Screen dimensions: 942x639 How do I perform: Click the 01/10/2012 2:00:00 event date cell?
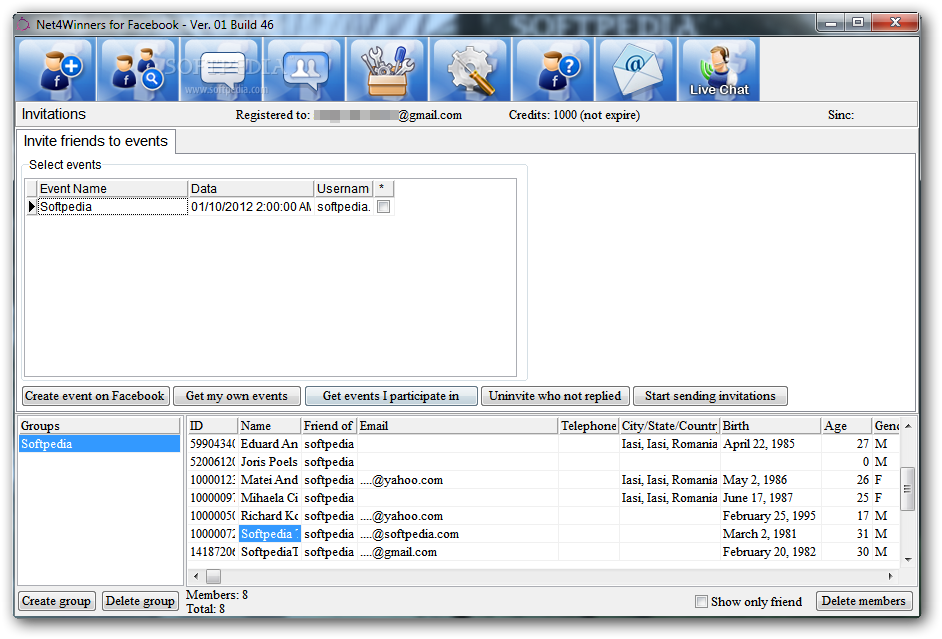(x=251, y=207)
